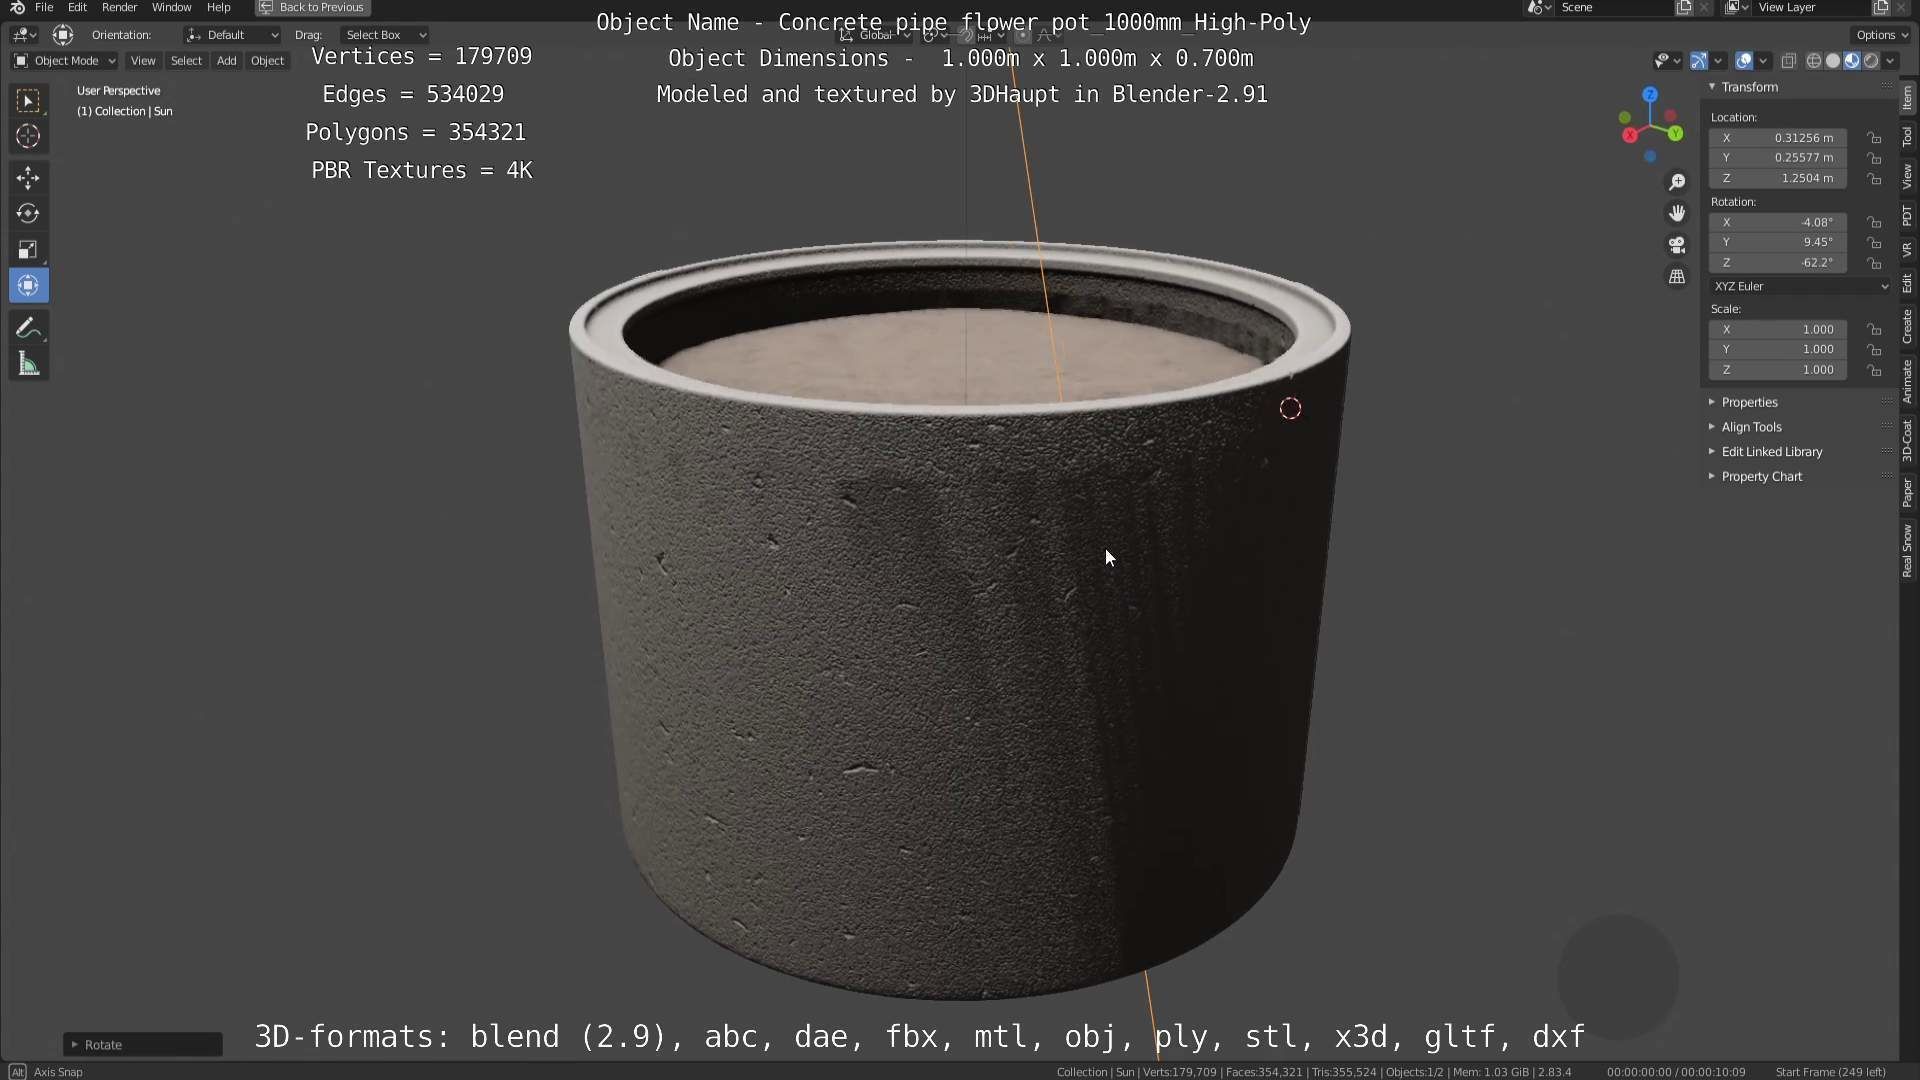
Task: Click the Scale Y value field
Action: click(x=1778, y=350)
